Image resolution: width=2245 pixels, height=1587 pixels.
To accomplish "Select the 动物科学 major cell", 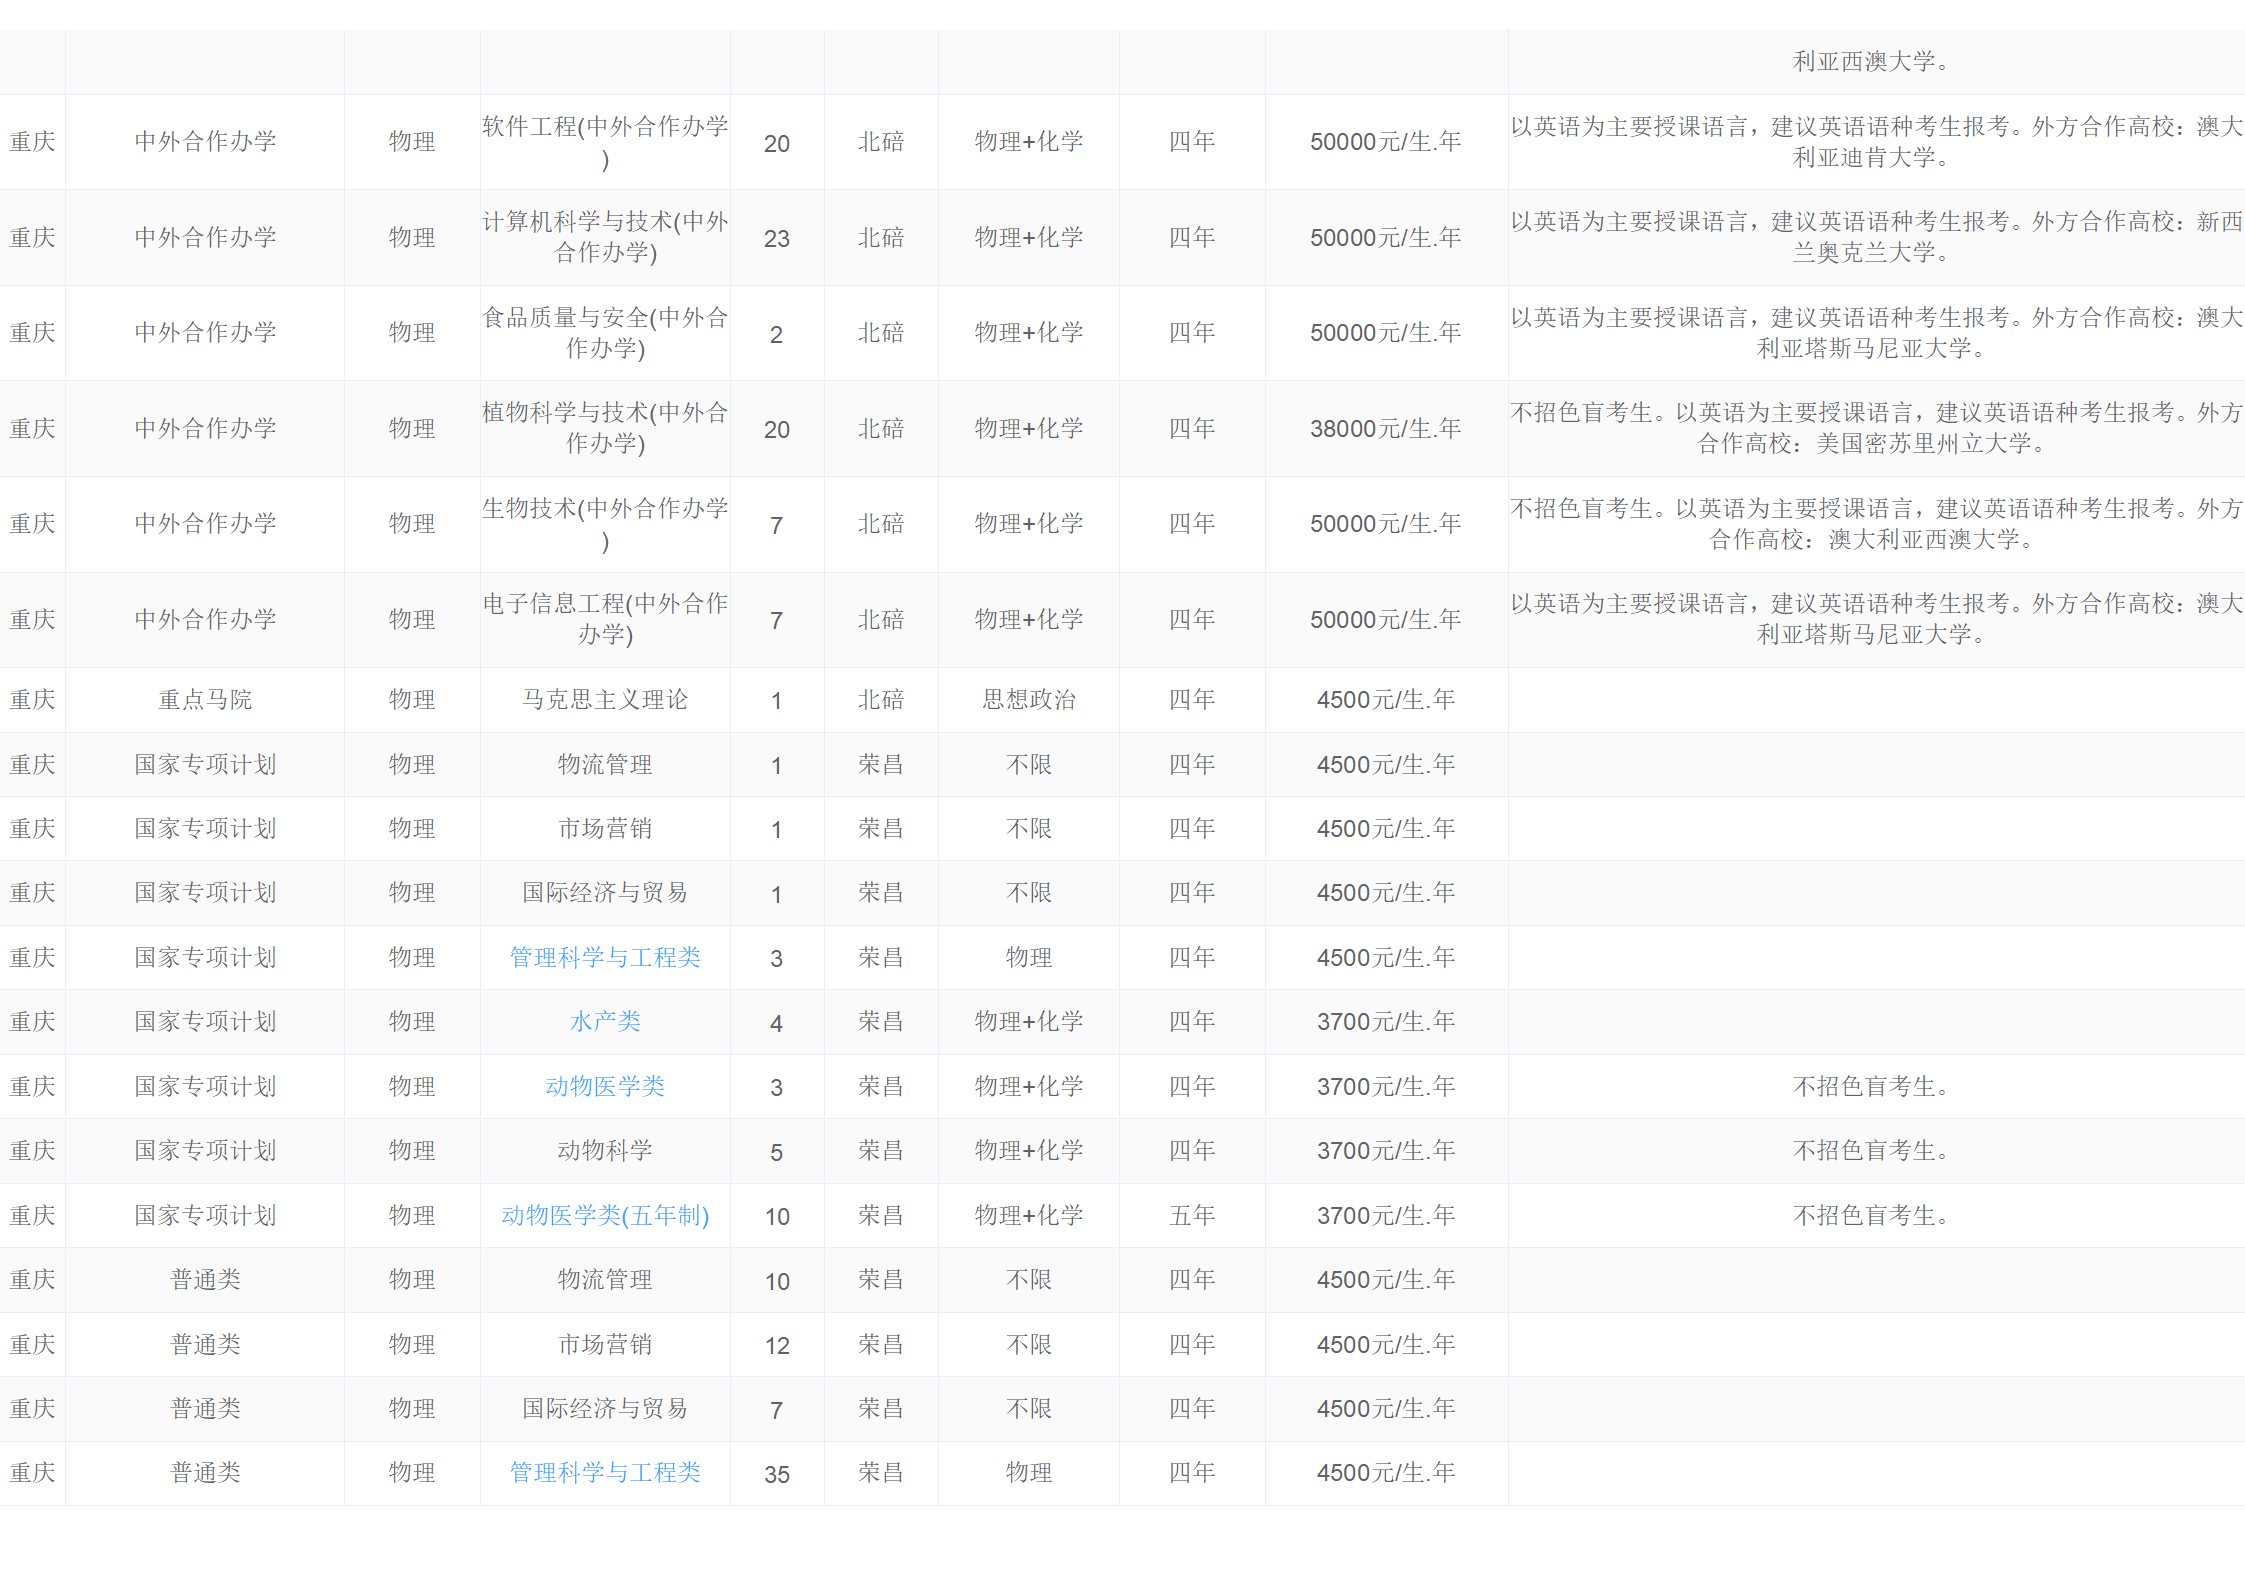I will [605, 1151].
